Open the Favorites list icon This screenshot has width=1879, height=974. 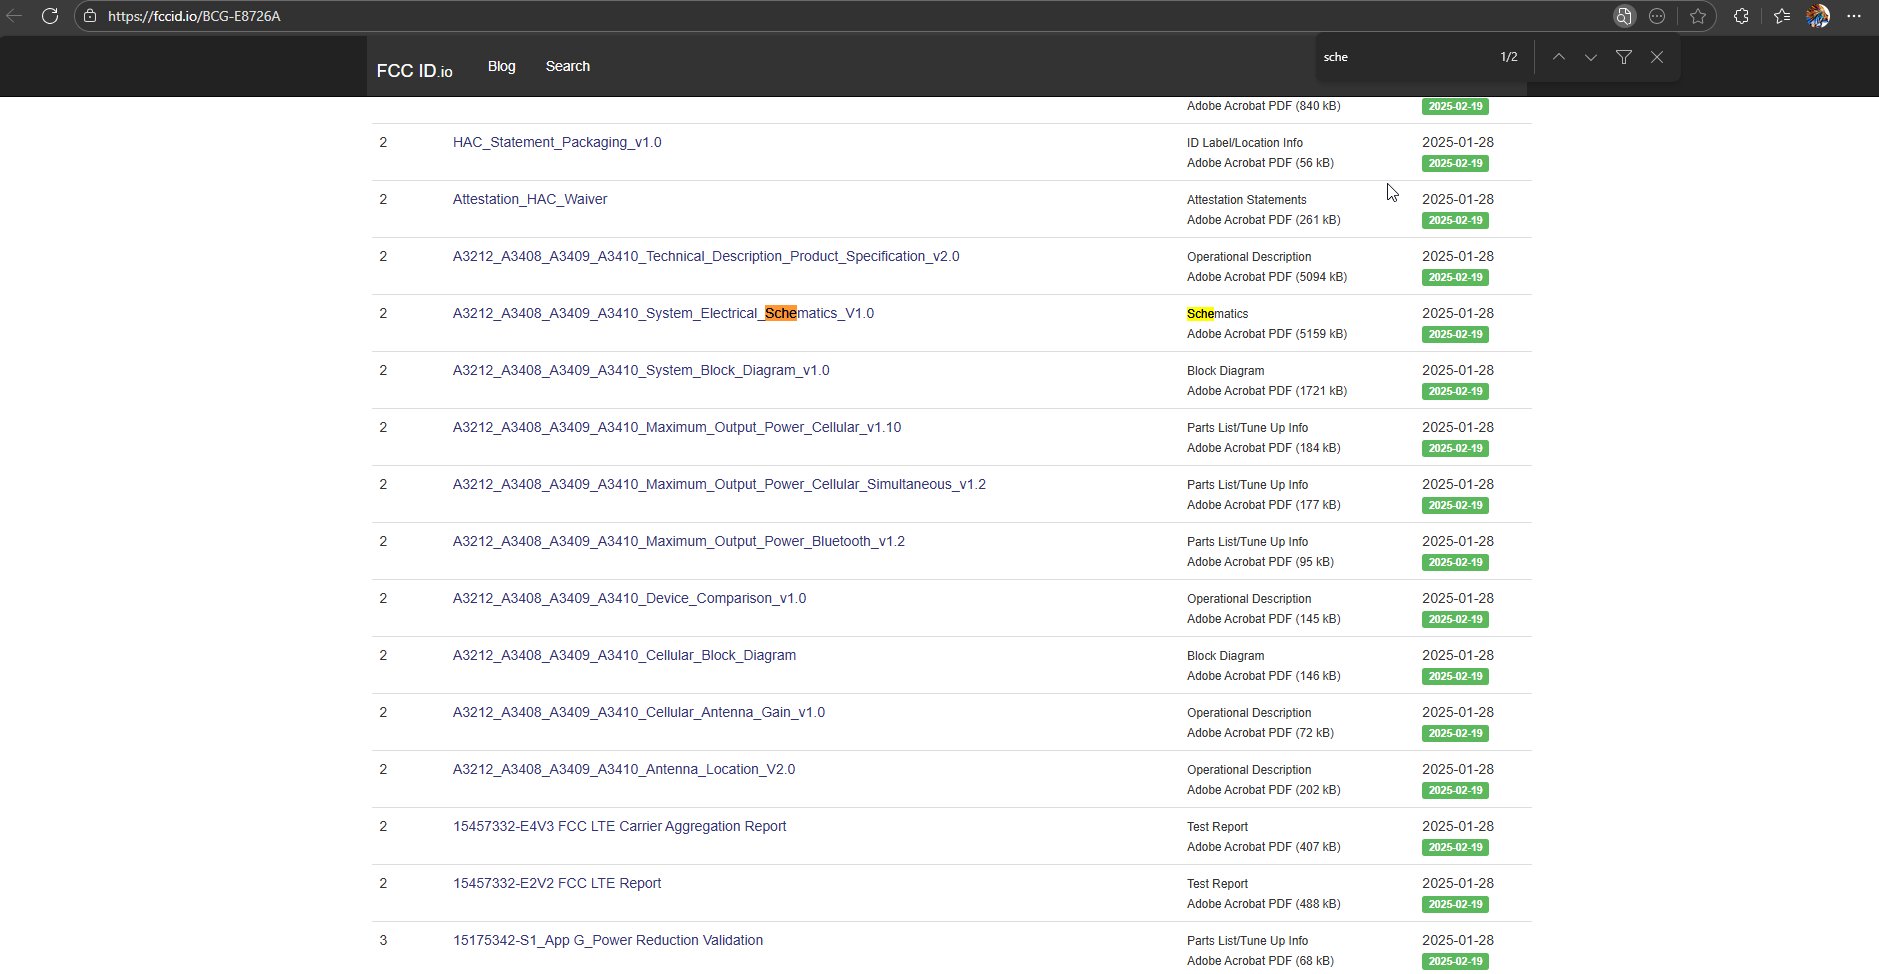pos(1782,16)
